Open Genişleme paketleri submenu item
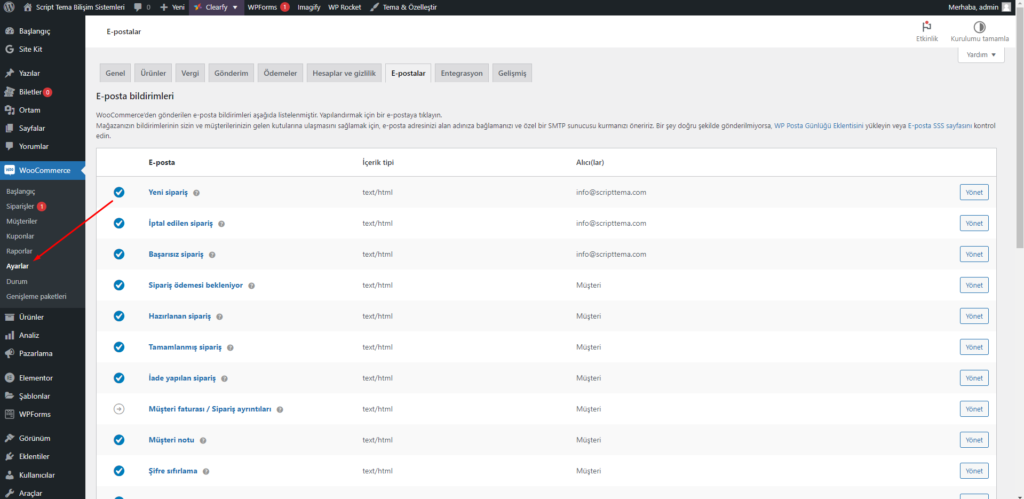The height and width of the screenshot is (499, 1024). pos(36,296)
